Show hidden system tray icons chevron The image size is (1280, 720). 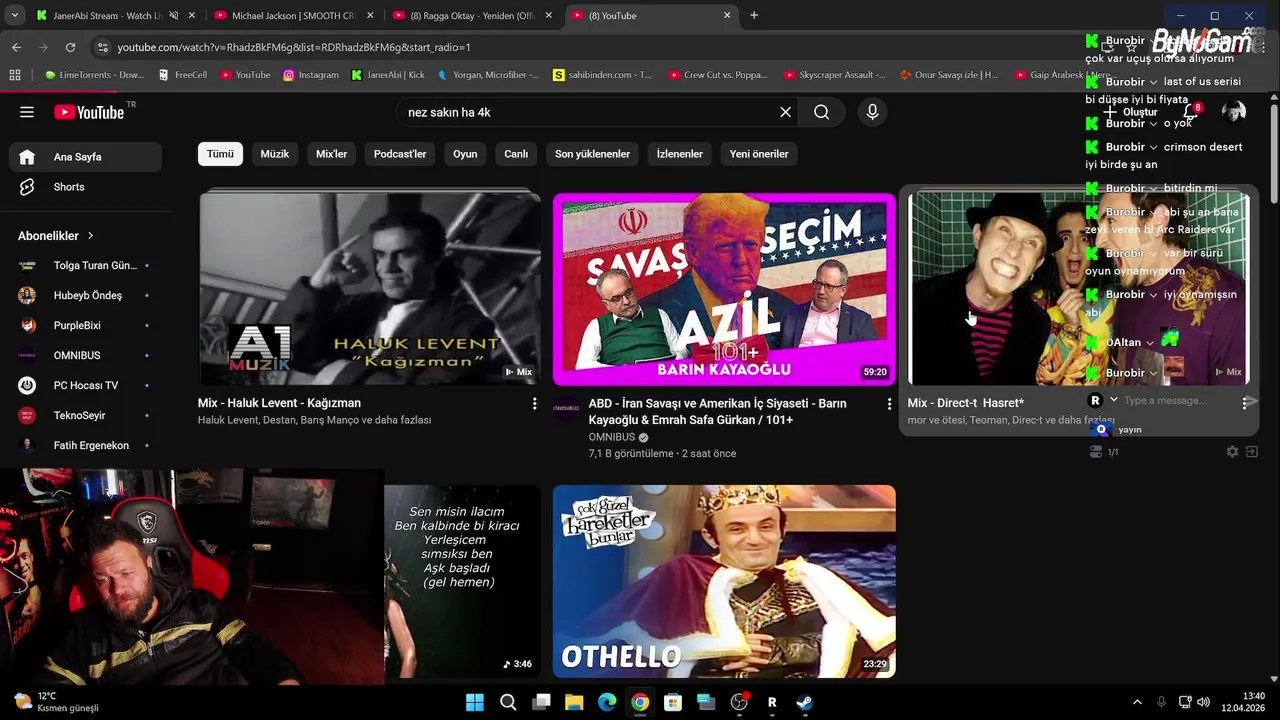click(x=1137, y=702)
